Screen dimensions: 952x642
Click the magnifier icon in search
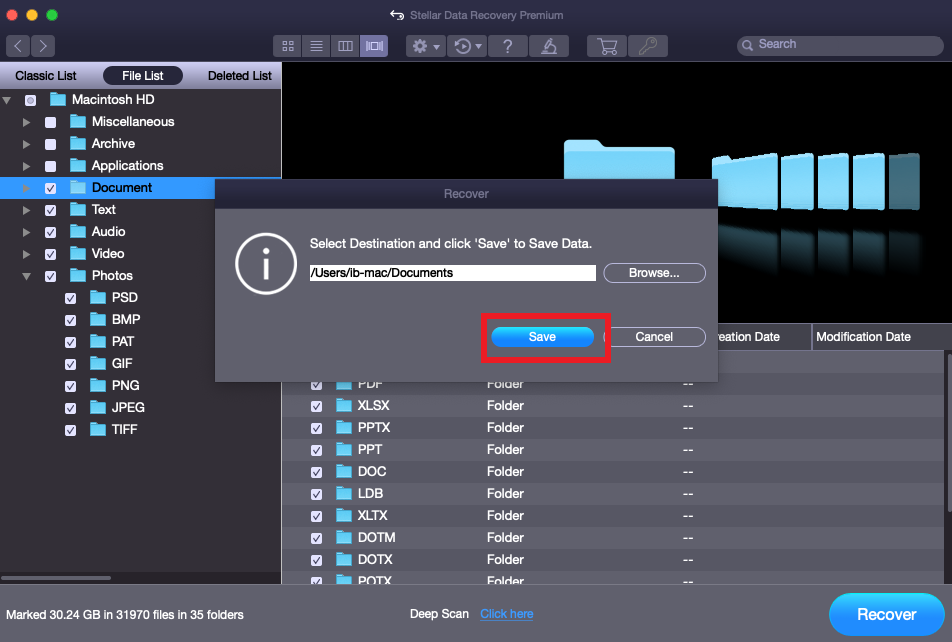(x=747, y=45)
